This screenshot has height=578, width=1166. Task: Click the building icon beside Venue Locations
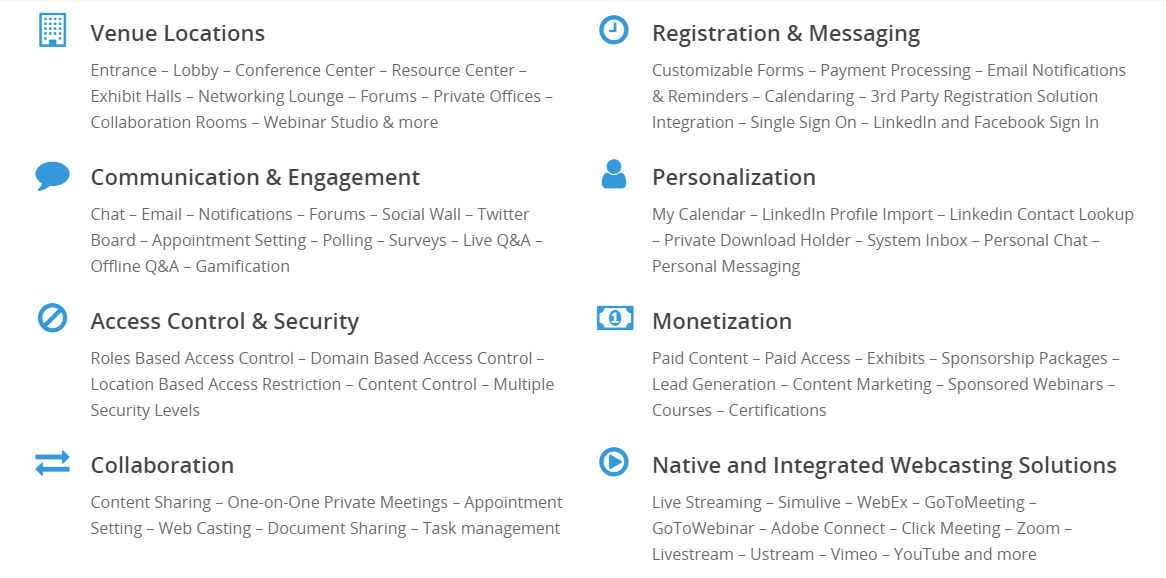coord(52,30)
